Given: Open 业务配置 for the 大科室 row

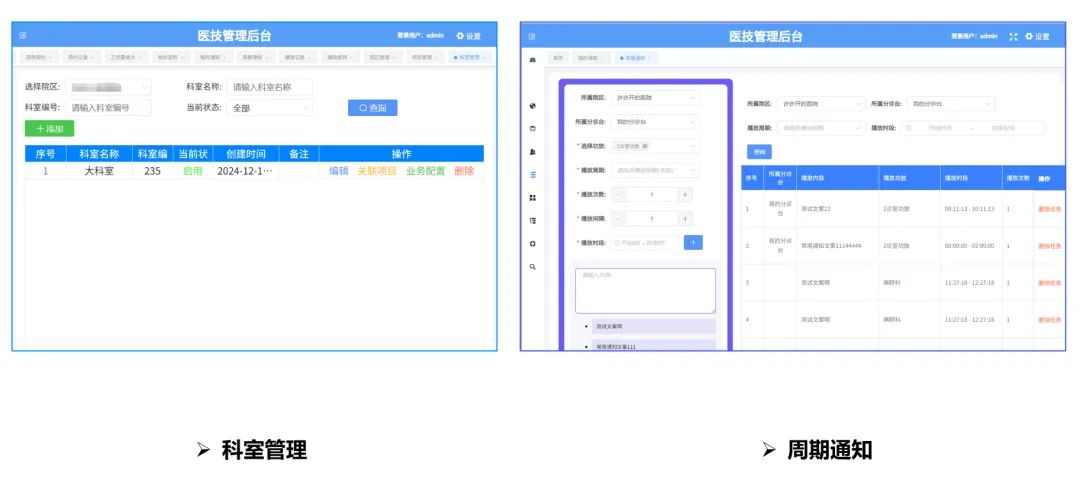Looking at the screenshot, I should point(426,171).
